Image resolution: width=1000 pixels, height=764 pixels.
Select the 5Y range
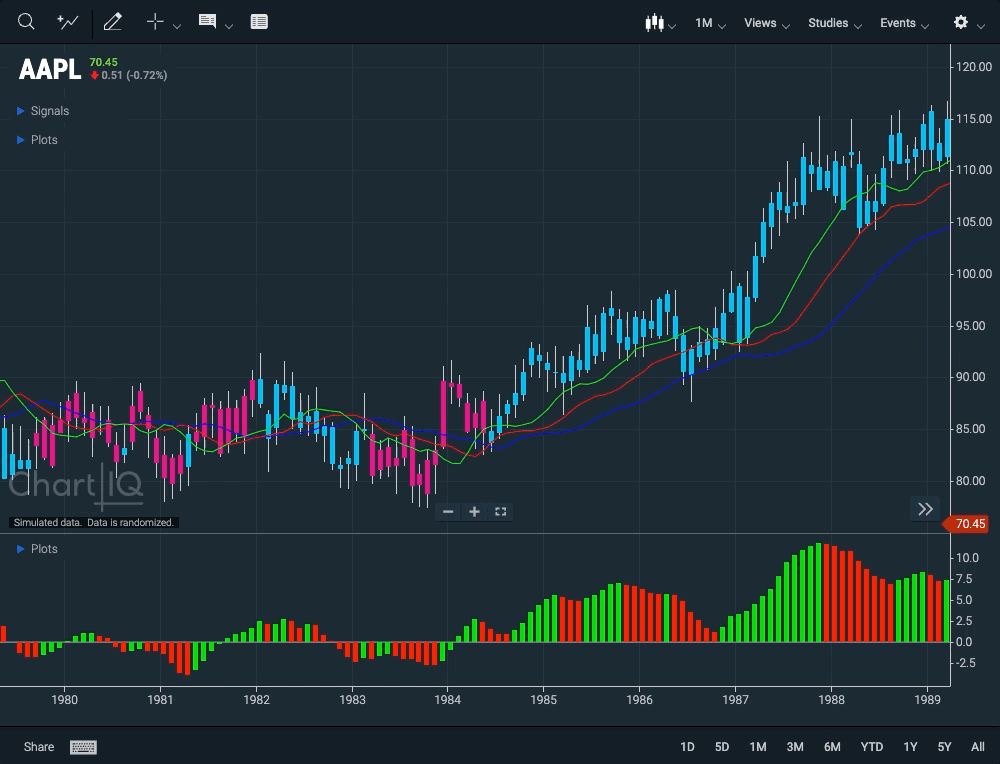tap(945, 747)
